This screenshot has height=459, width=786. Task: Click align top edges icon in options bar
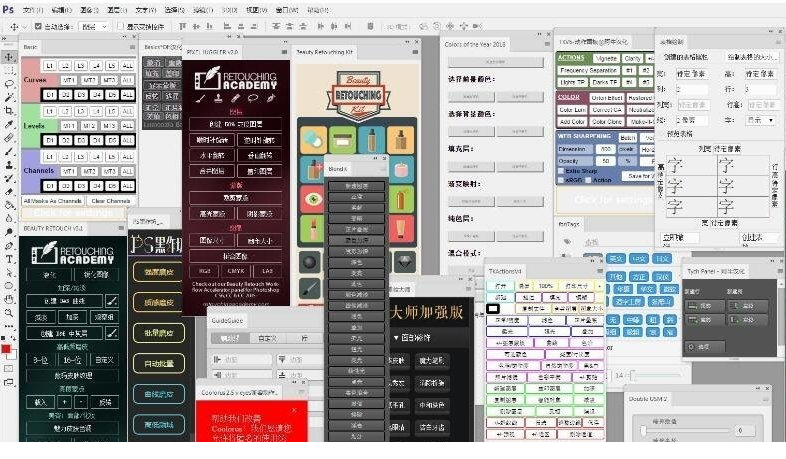click(182, 26)
